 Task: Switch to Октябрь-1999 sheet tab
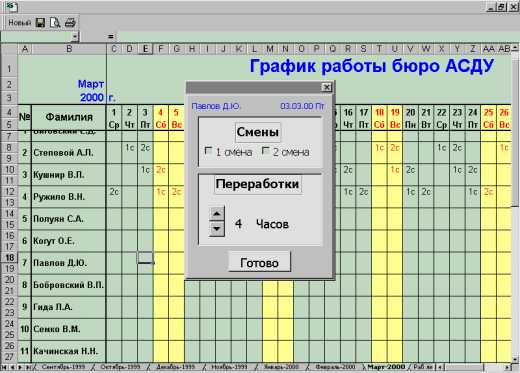pyautogui.click(x=120, y=367)
